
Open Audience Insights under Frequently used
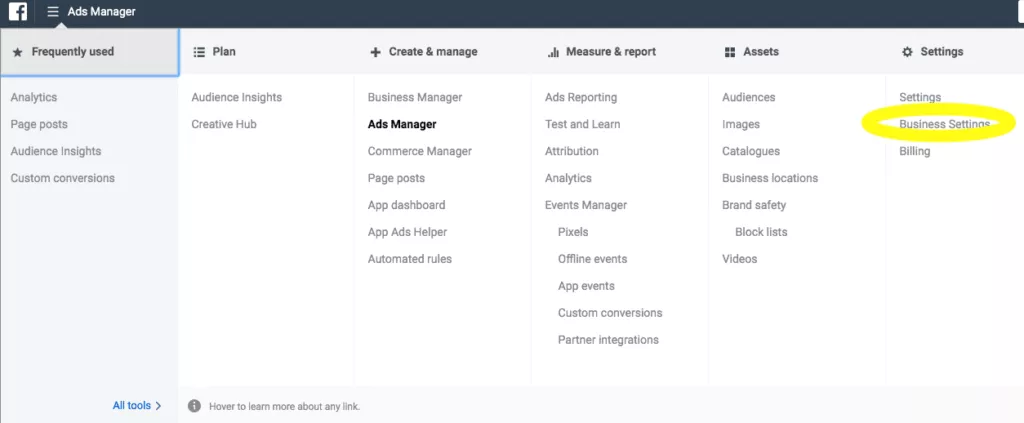click(x=56, y=151)
